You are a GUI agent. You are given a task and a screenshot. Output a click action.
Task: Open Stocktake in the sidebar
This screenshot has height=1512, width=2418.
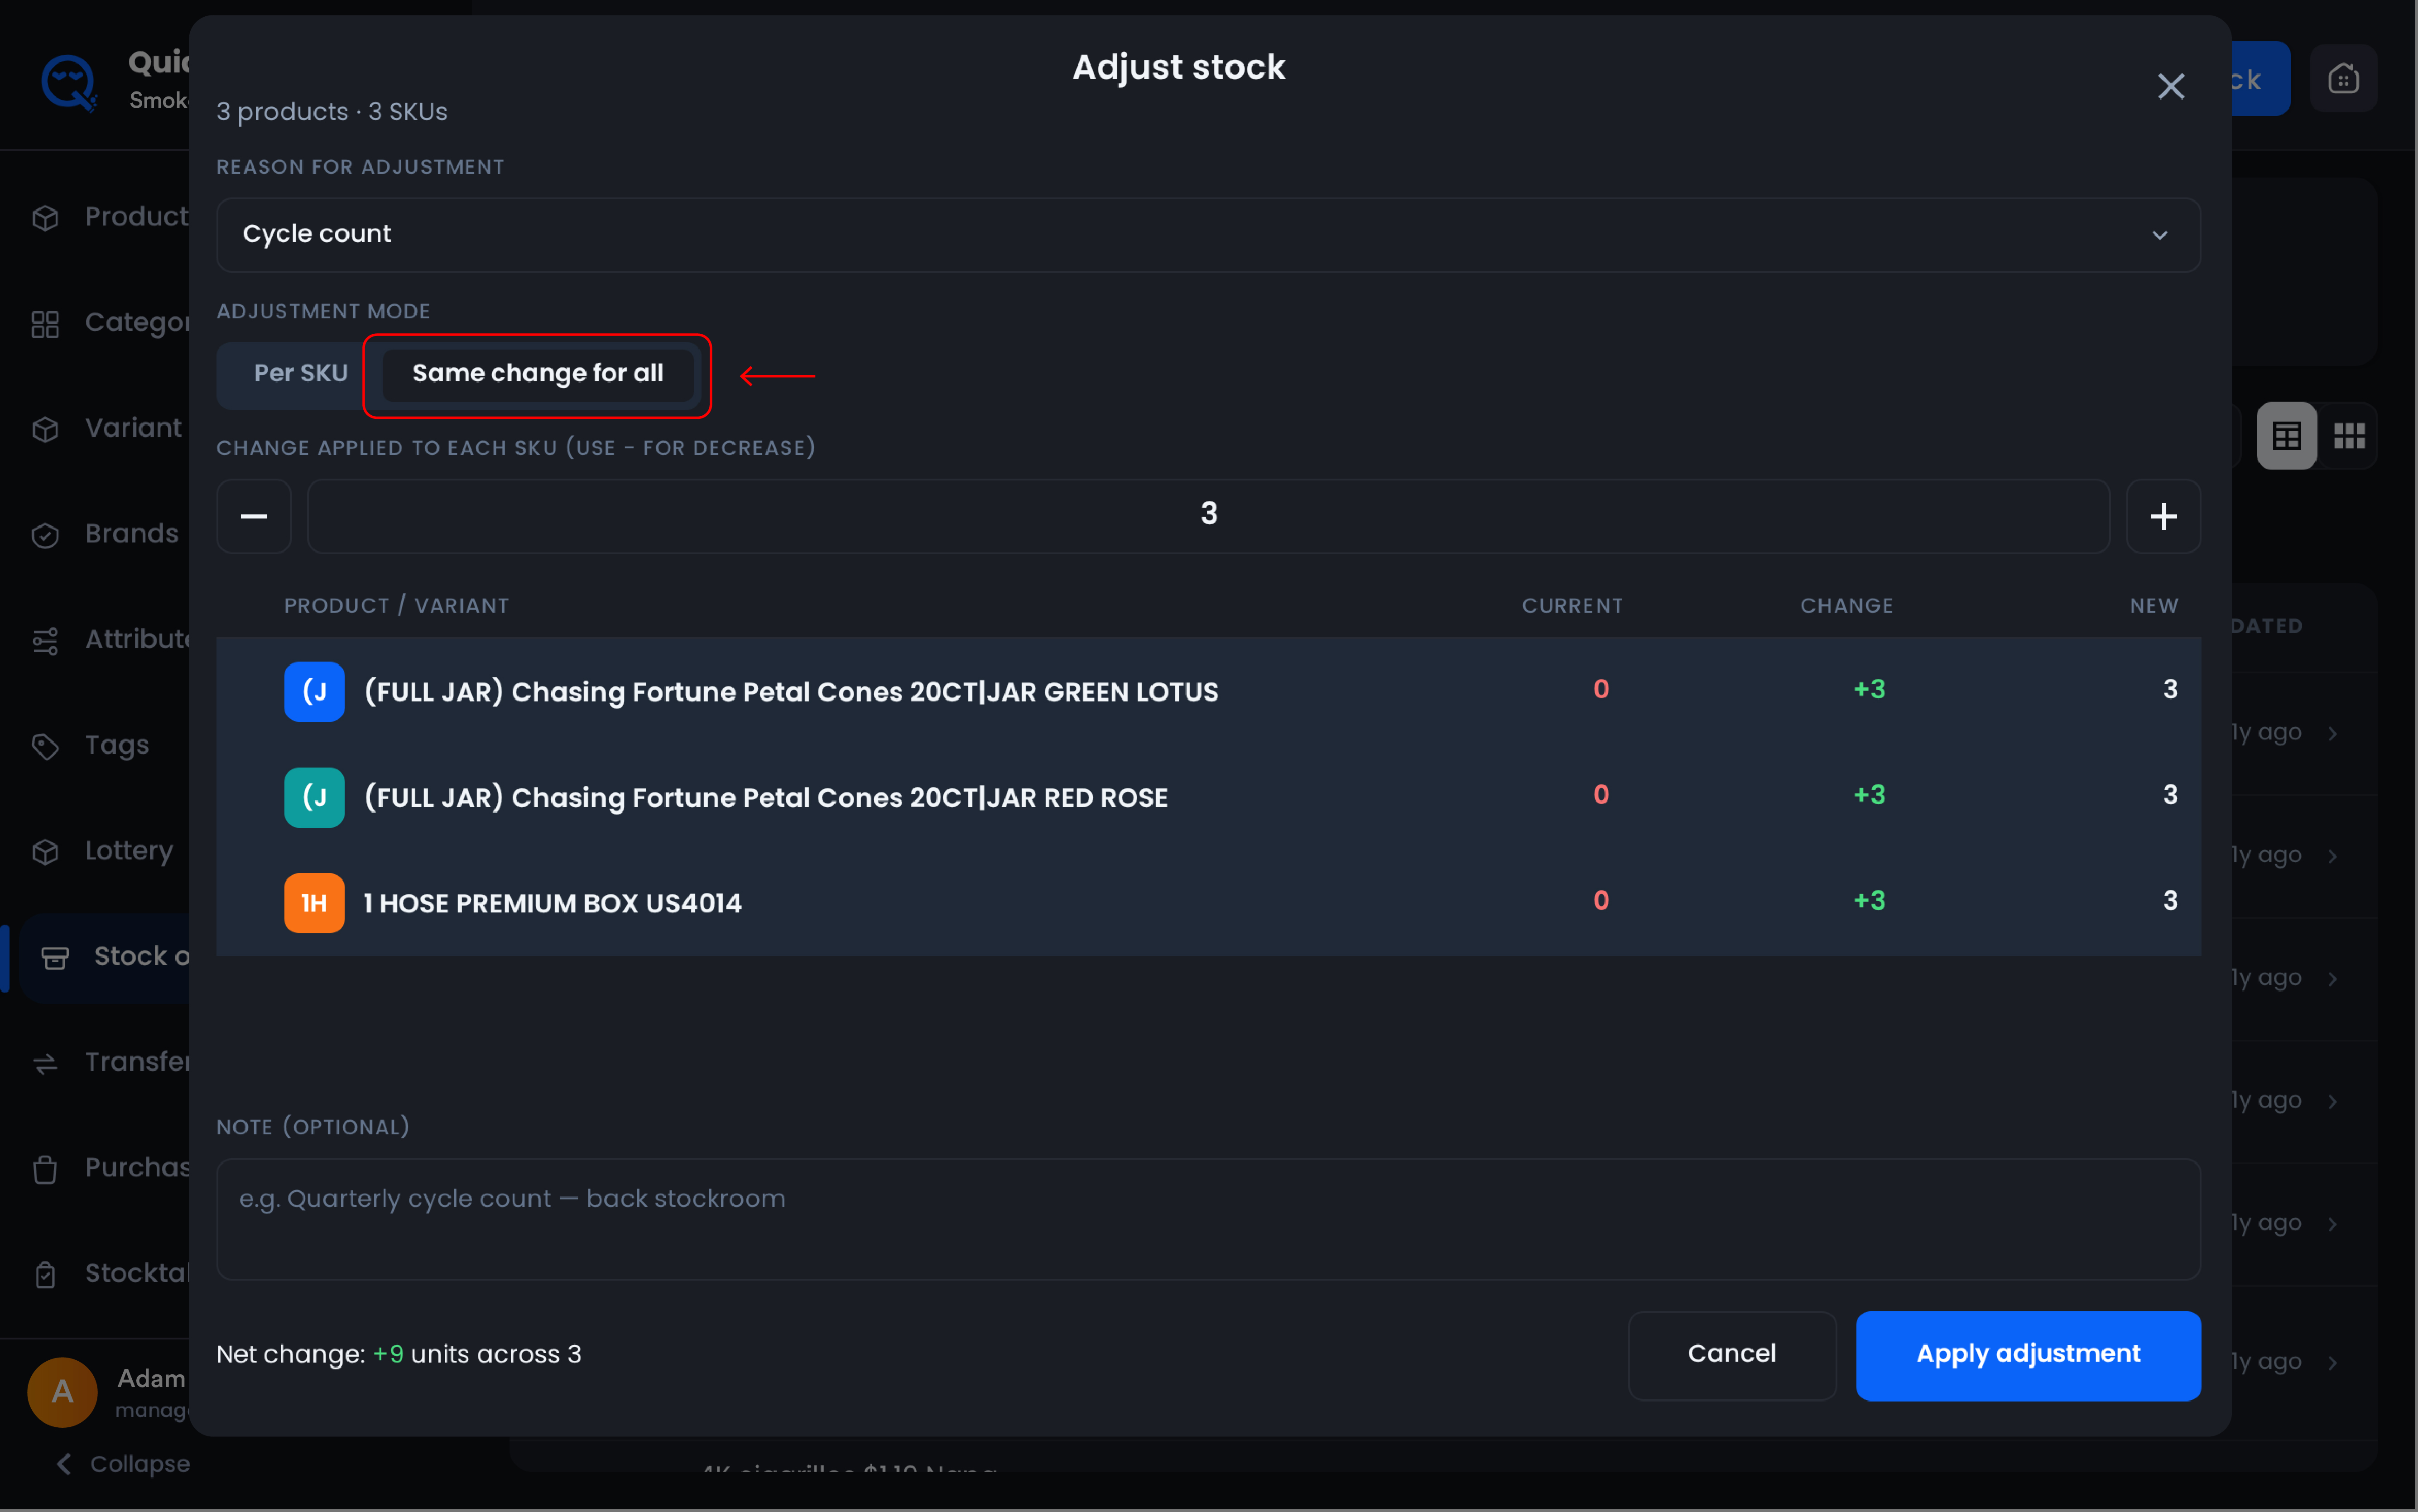click(136, 1273)
